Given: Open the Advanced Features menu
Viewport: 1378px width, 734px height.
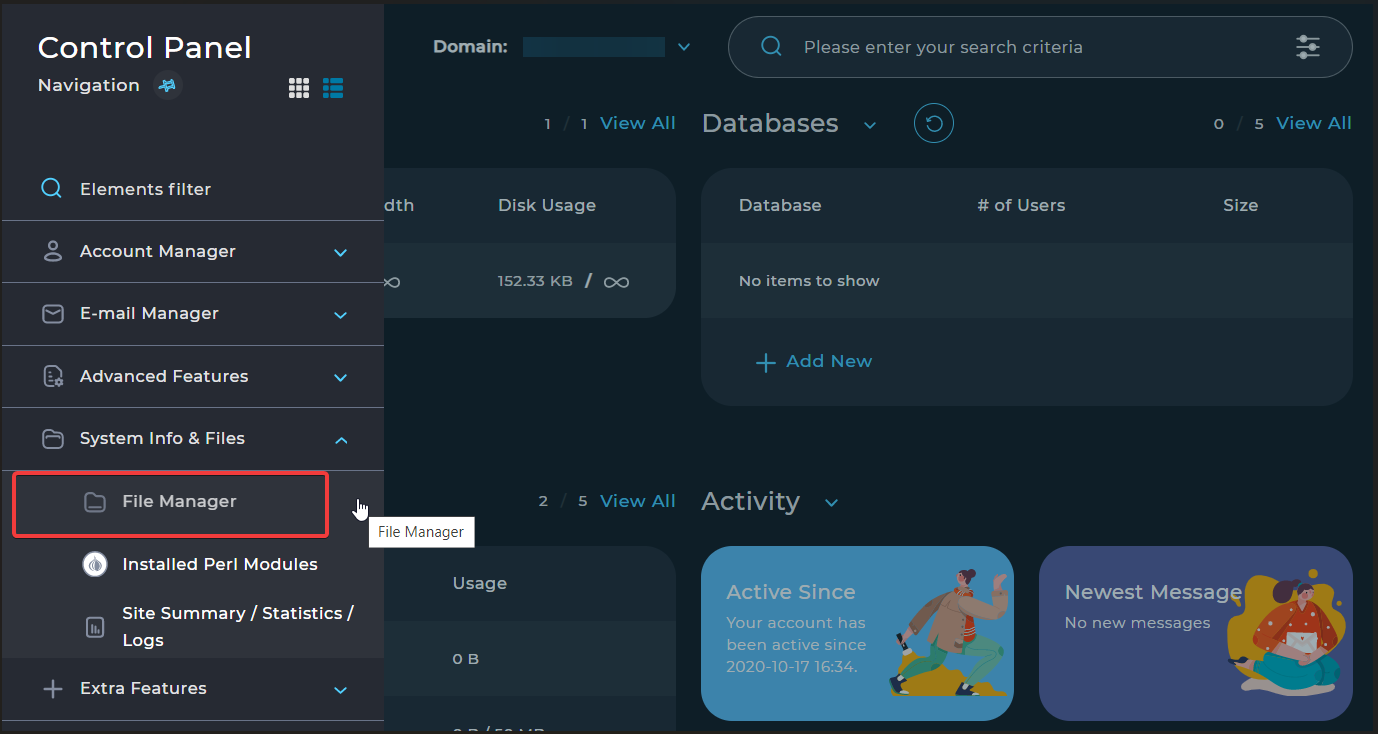Looking at the screenshot, I should tap(164, 377).
